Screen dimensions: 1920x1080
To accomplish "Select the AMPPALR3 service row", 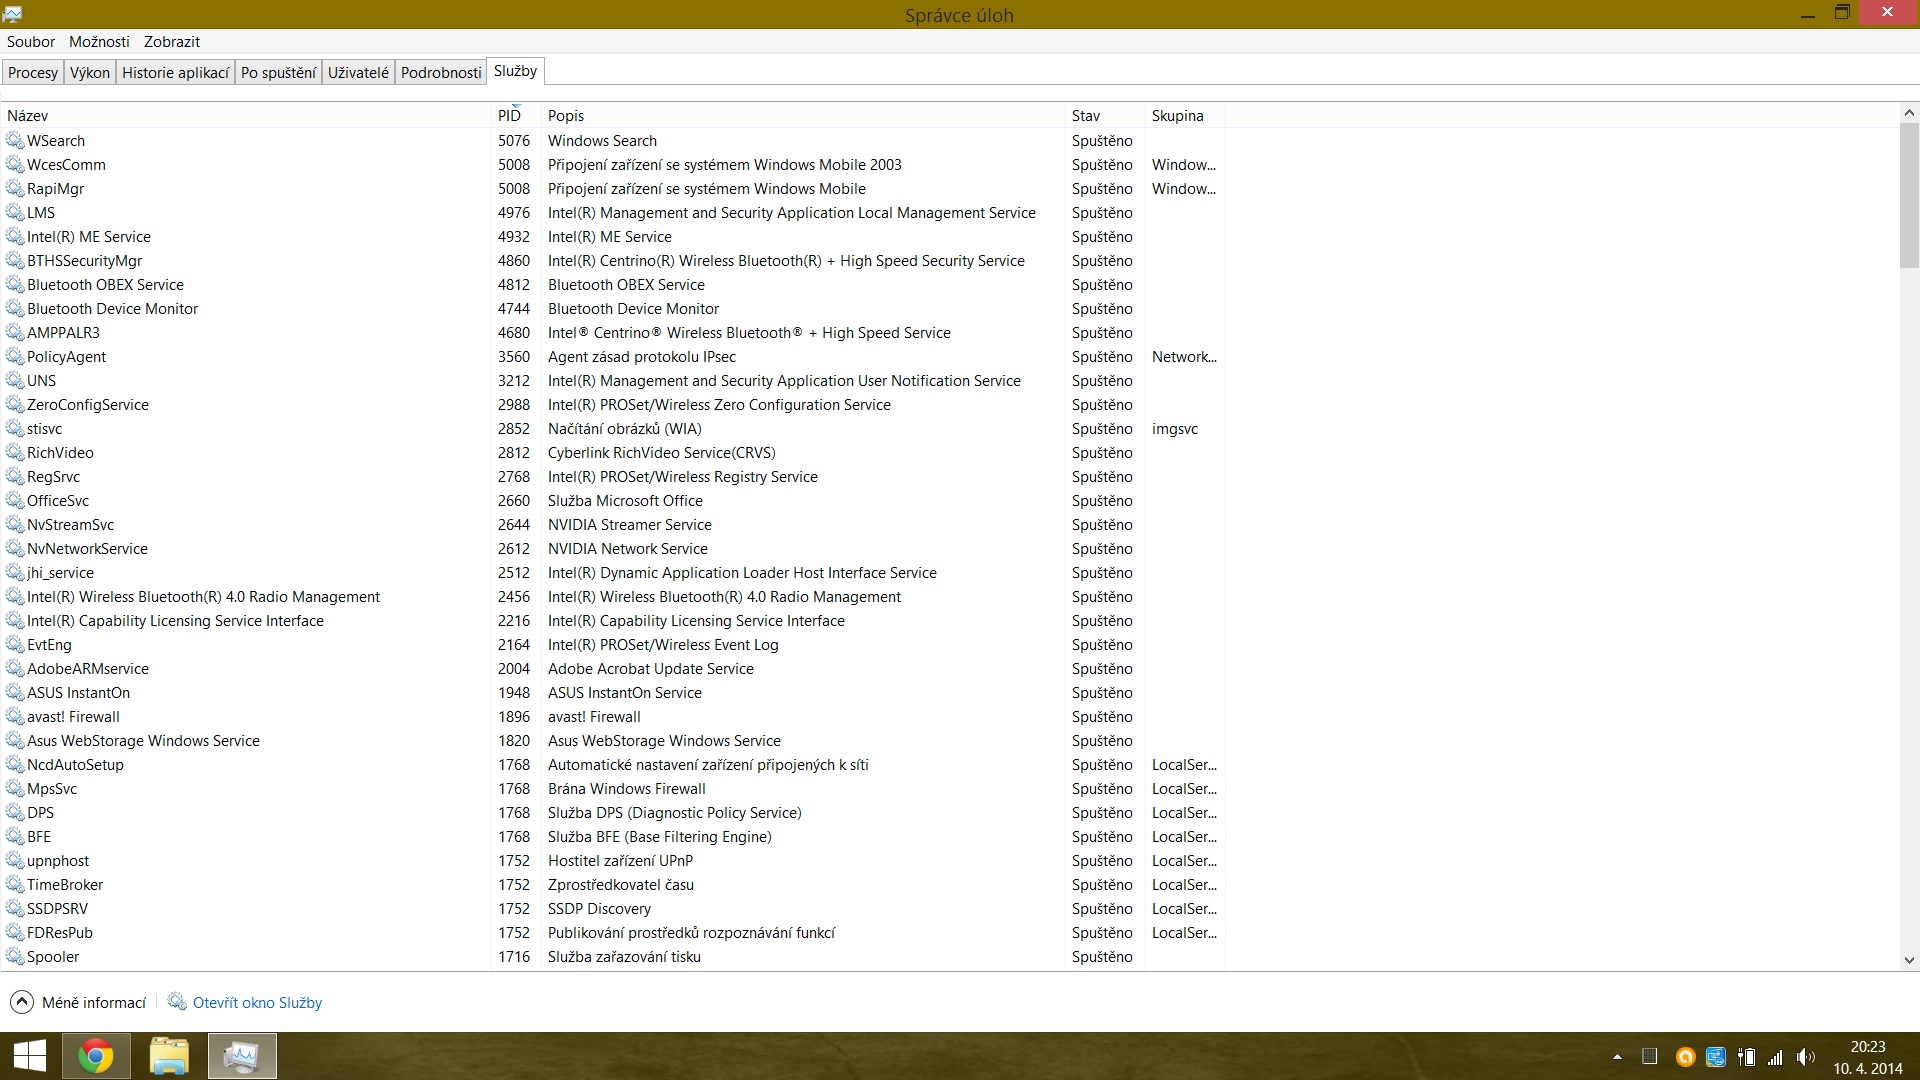I will coord(612,332).
